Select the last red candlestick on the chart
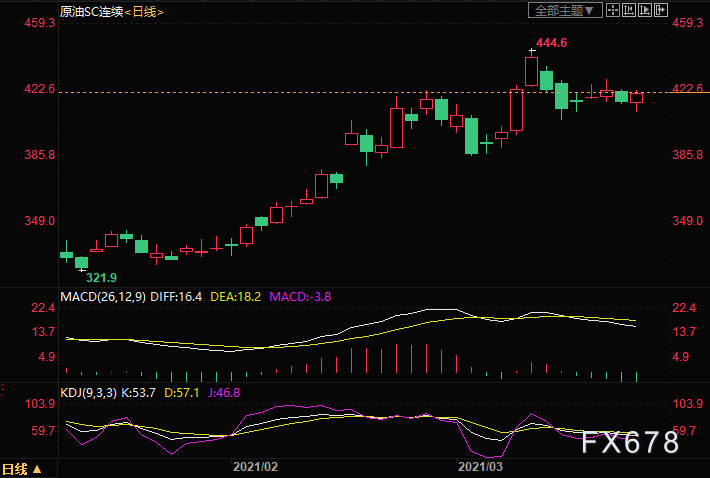Image resolution: width=710 pixels, height=478 pixels. point(637,99)
